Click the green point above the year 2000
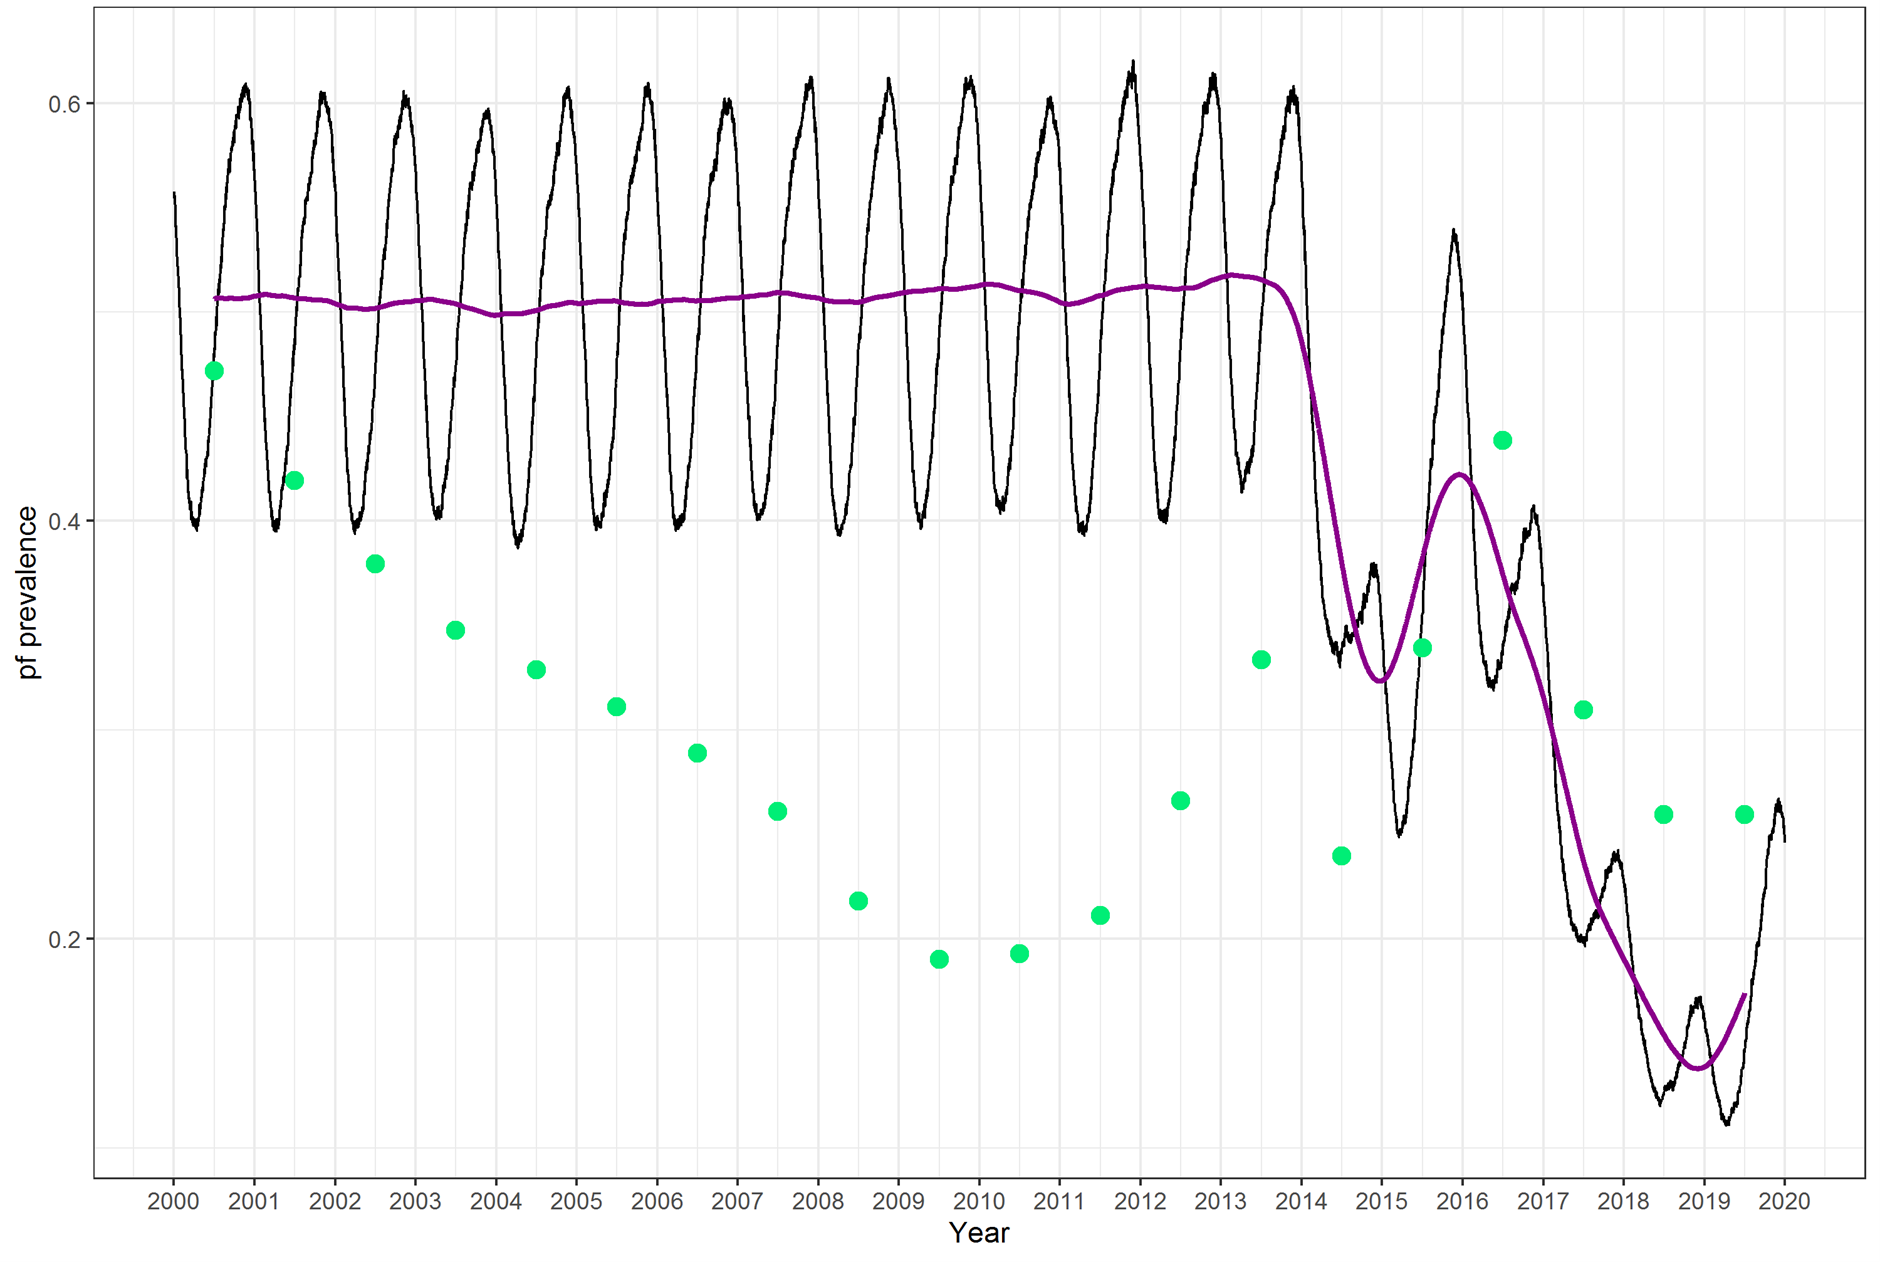The height and width of the screenshot is (1262, 1880). point(215,371)
